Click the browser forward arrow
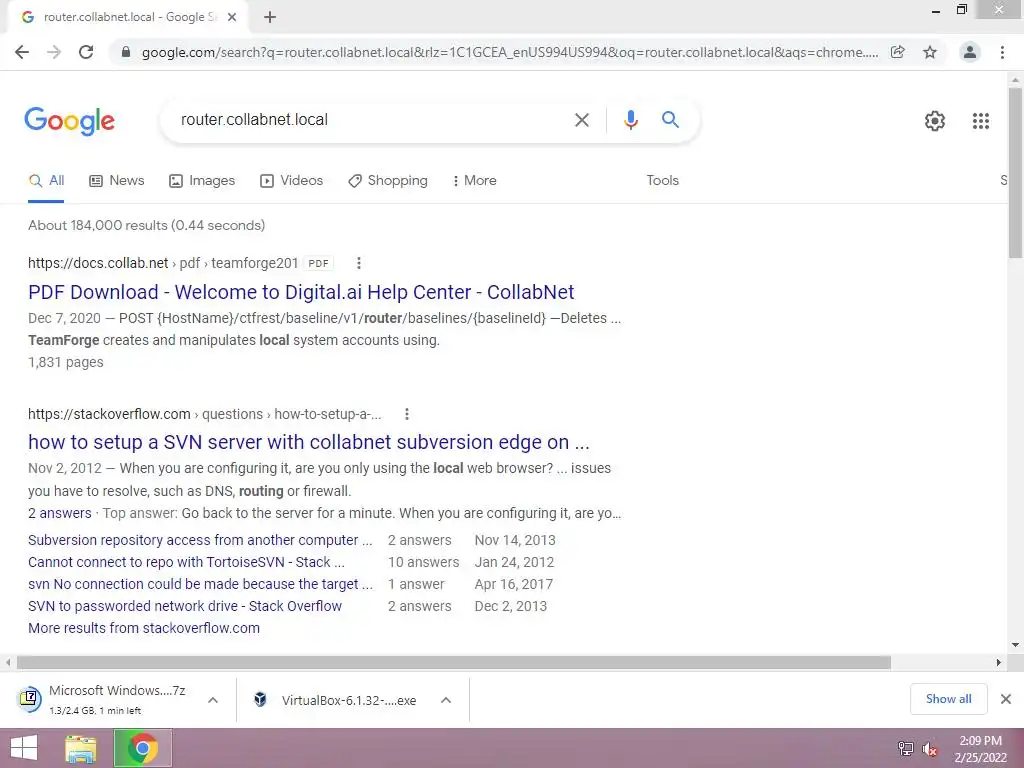Viewport: 1024px width, 768px height. click(54, 52)
